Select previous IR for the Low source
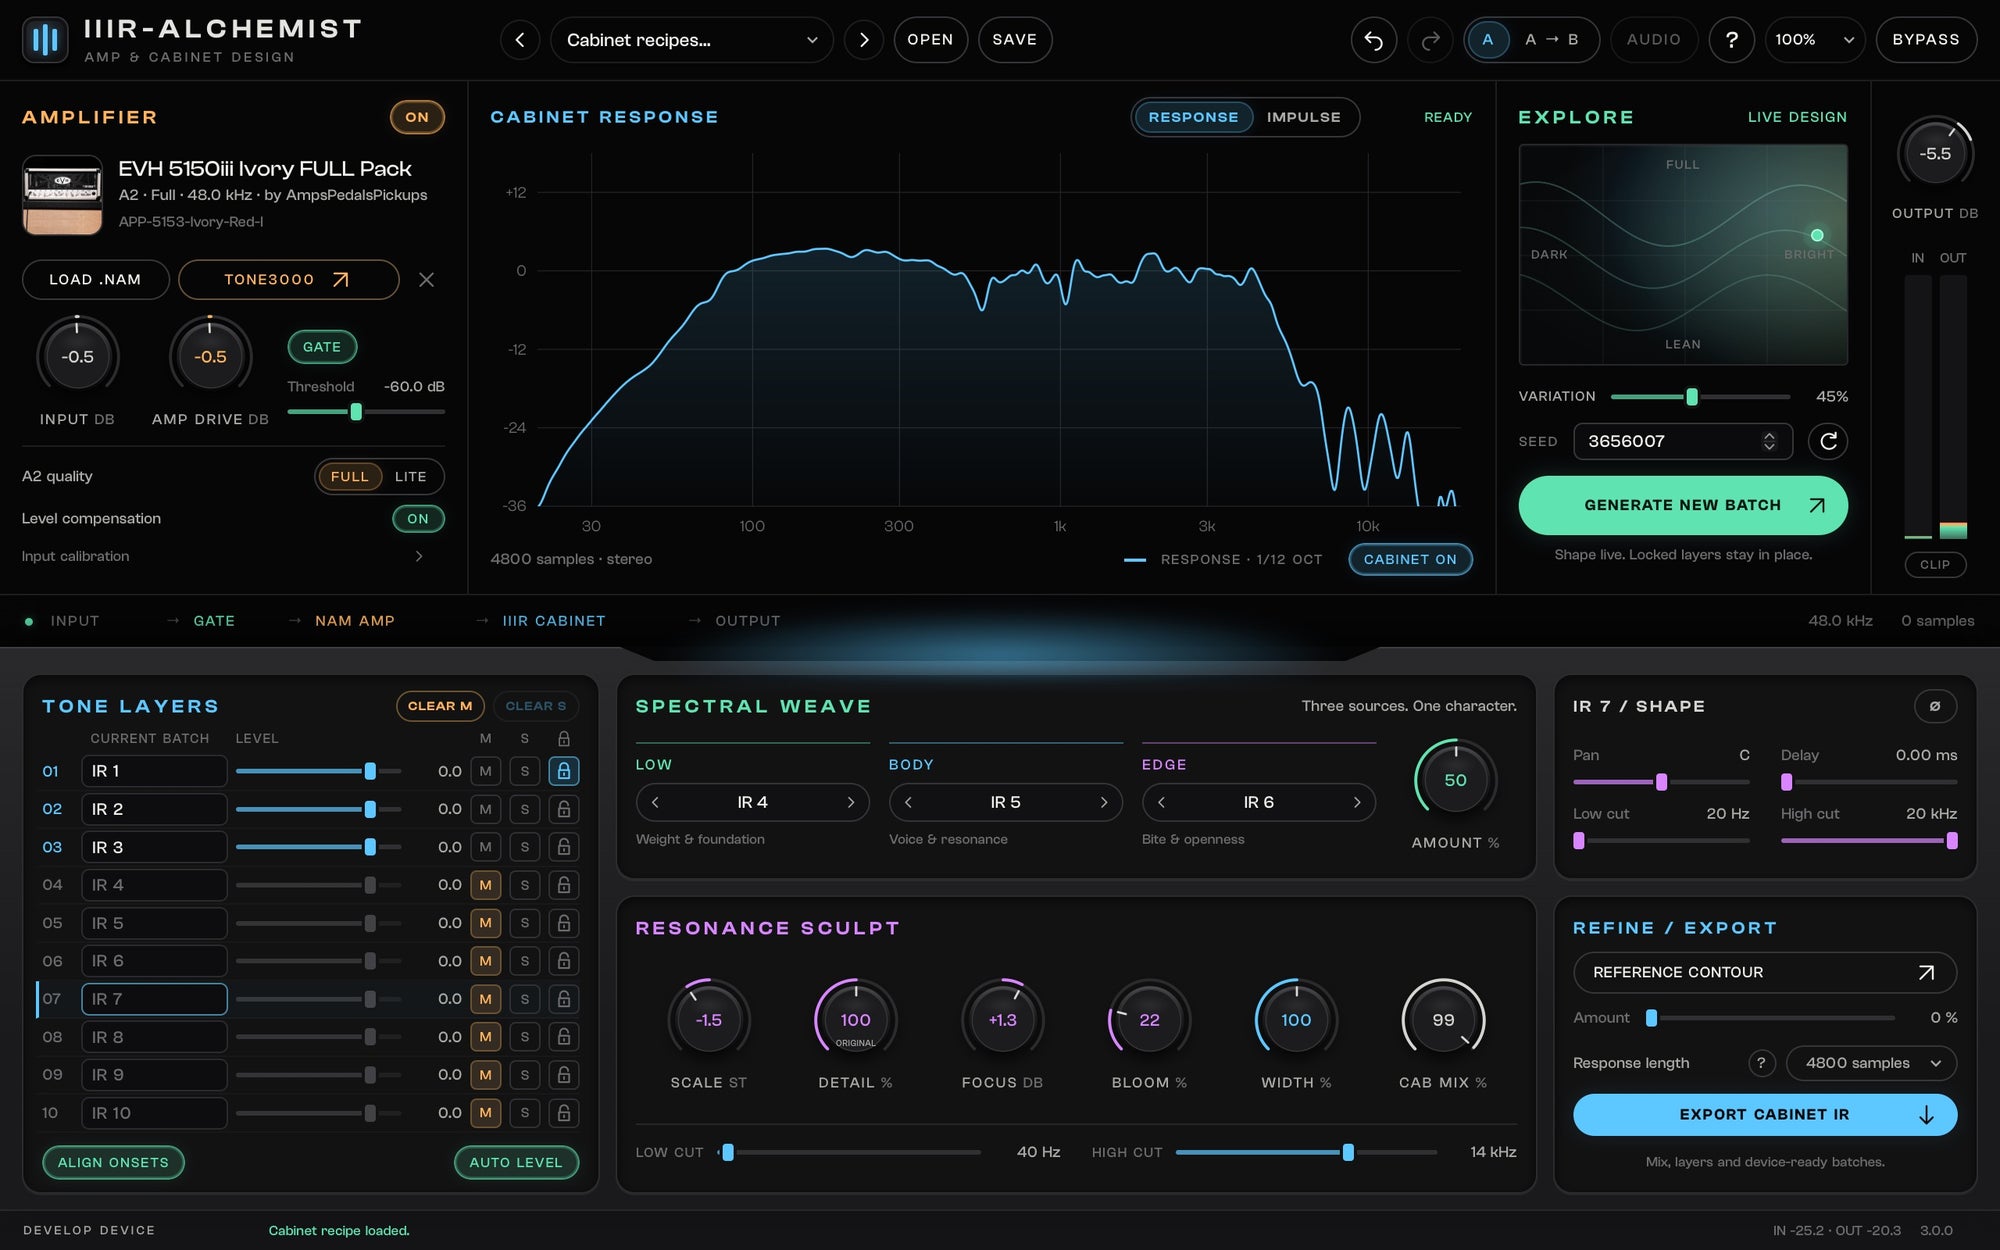This screenshot has width=2000, height=1250. click(x=655, y=802)
